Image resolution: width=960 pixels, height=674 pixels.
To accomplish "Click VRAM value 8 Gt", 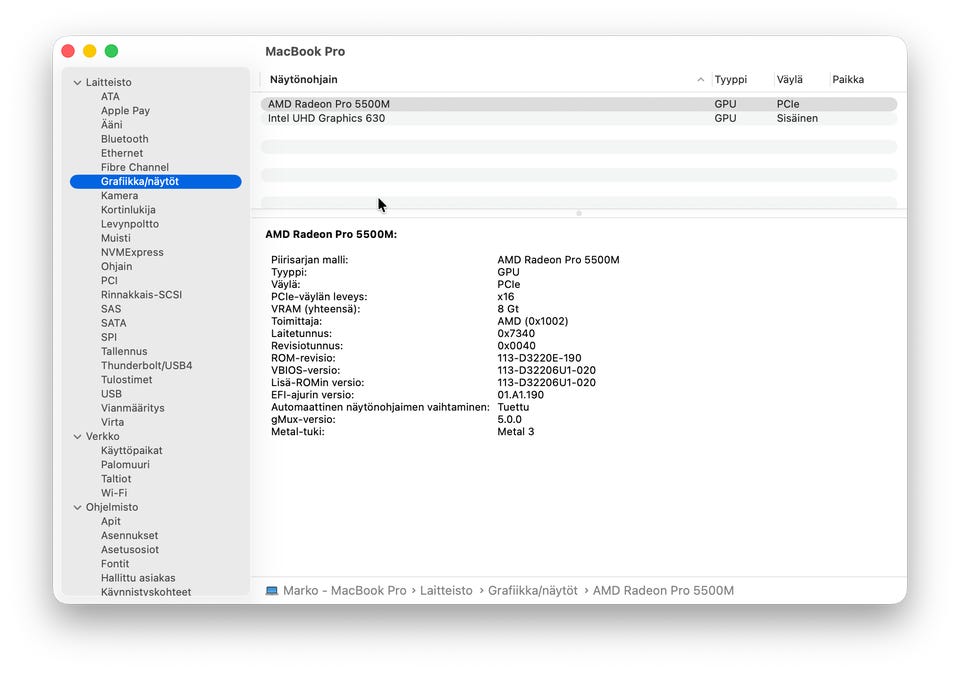I will point(508,309).
